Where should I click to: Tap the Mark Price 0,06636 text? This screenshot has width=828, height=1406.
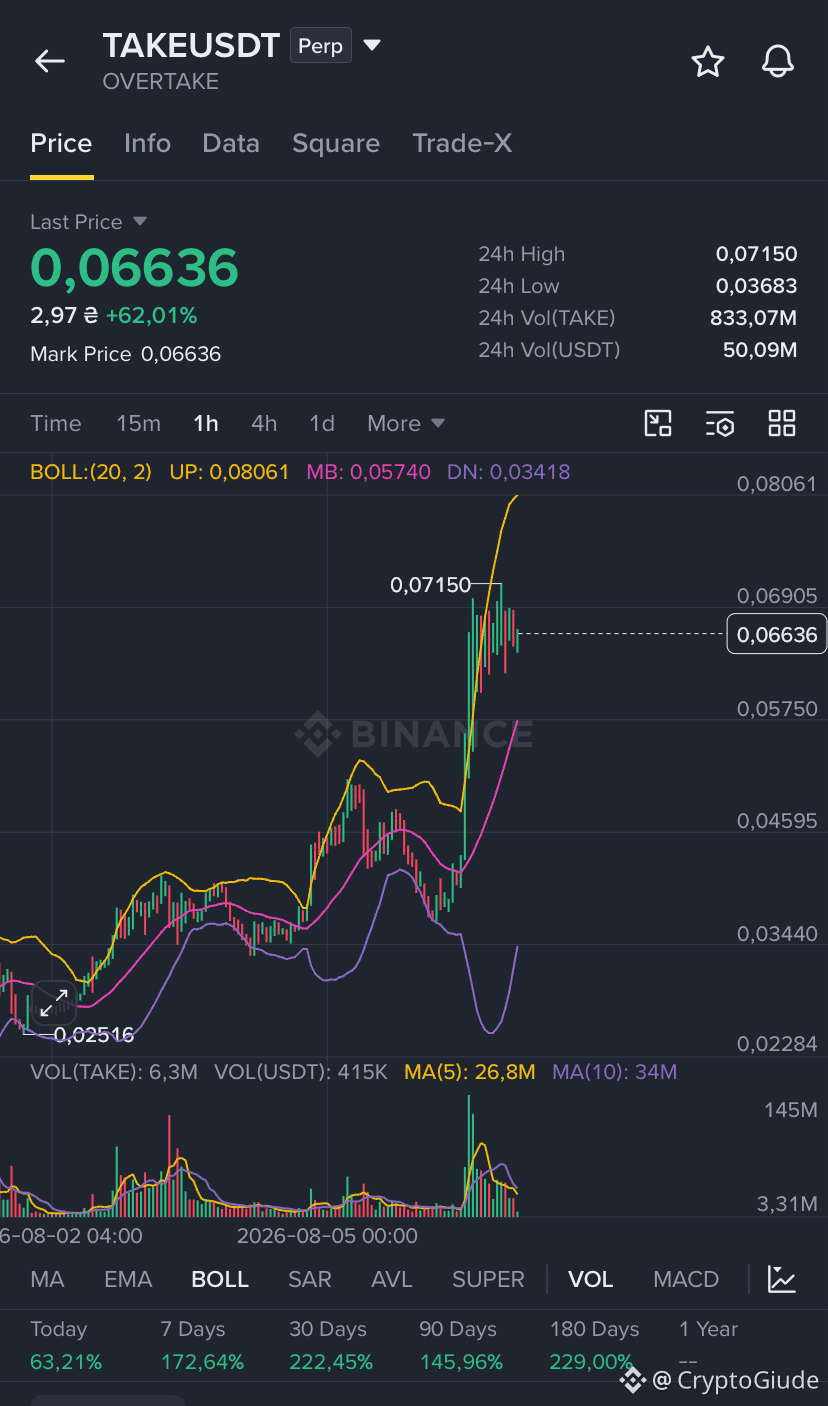click(126, 354)
